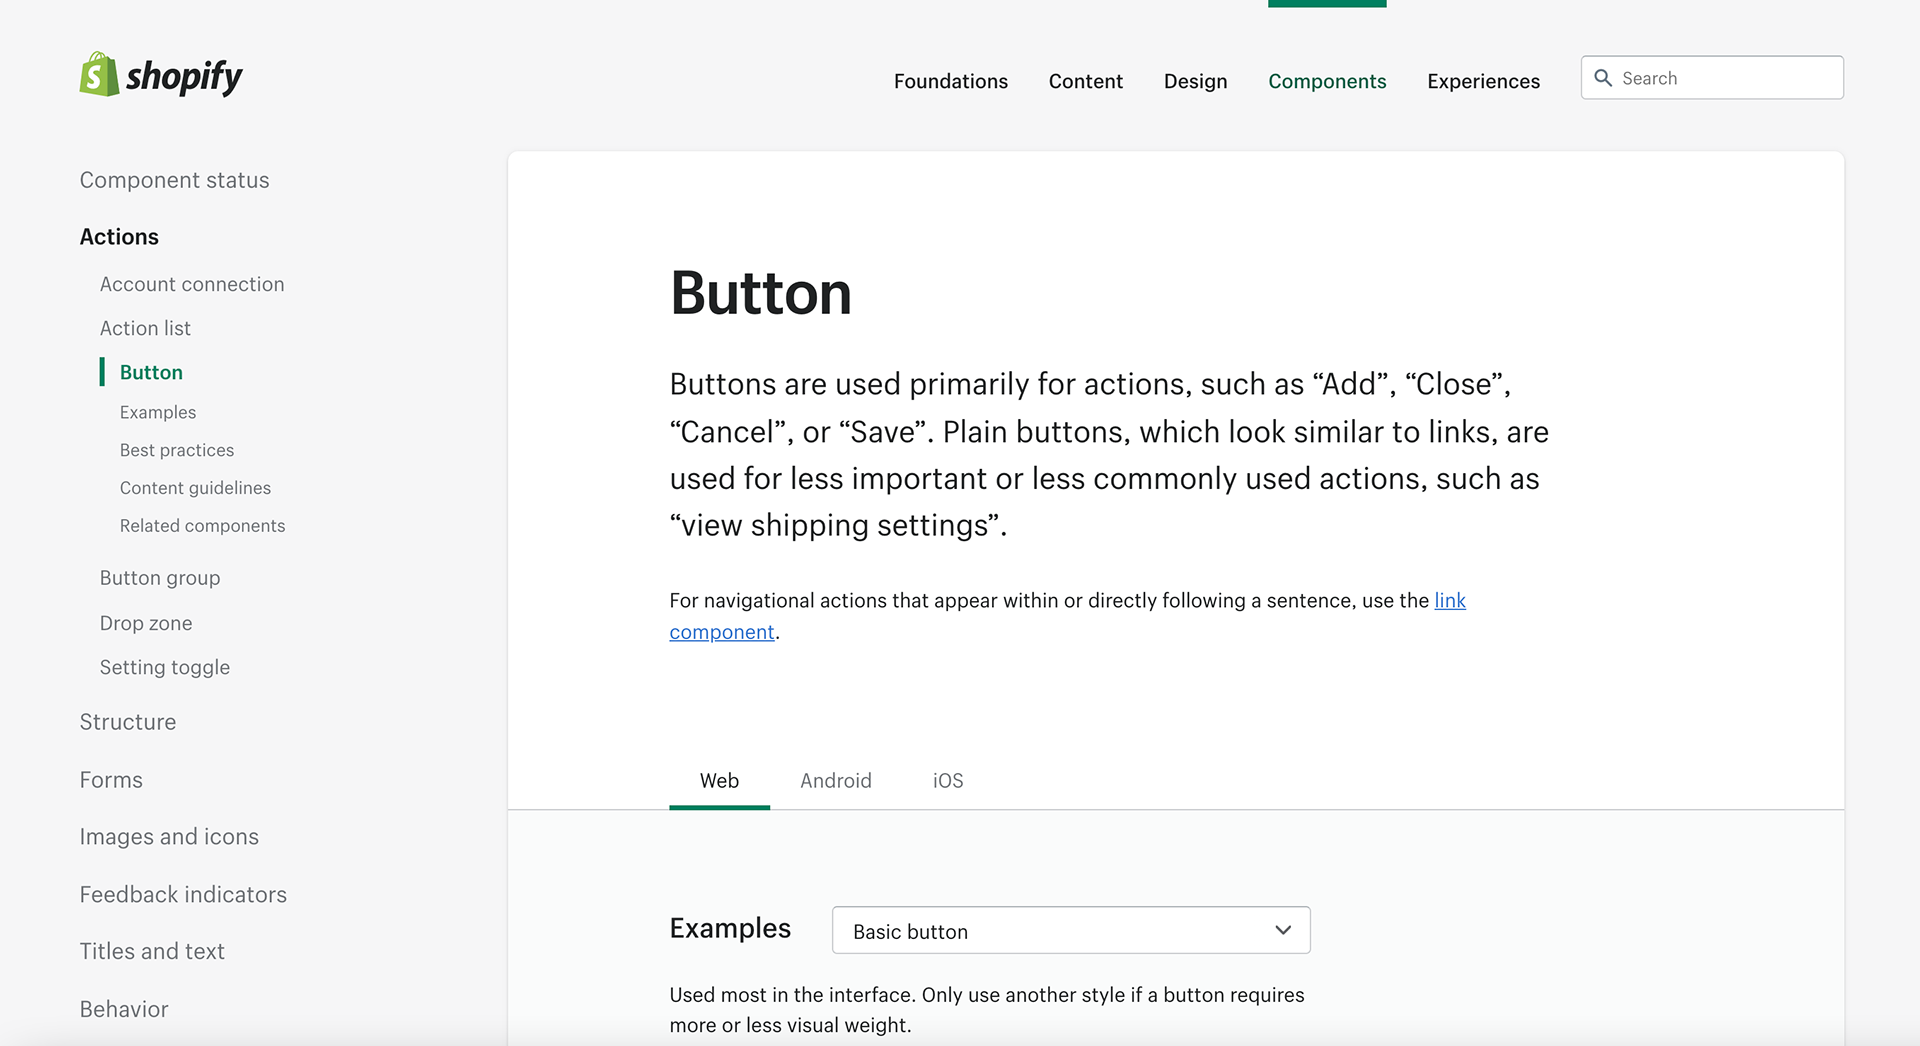1920x1046 pixels.
Task: Open Action list page
Action: 145,328
